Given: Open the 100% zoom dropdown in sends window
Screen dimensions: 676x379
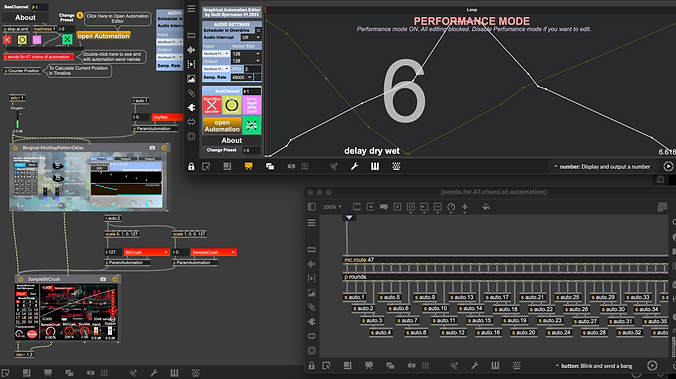Looking at the screenshot, I should point(332,207).
